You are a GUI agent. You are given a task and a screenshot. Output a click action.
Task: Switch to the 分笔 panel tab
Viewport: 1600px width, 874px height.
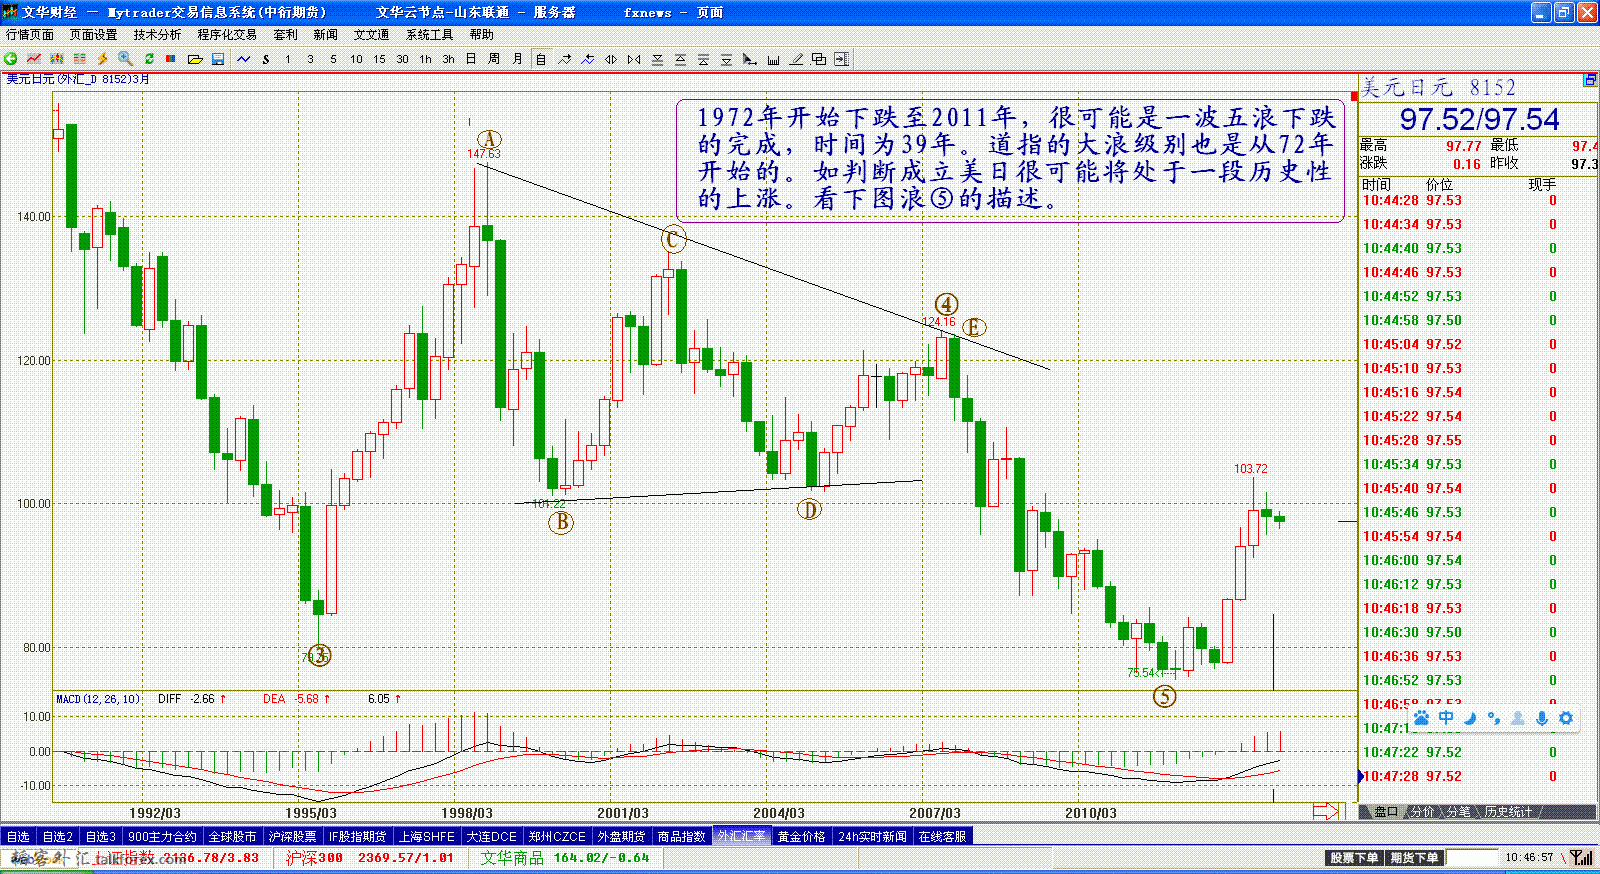click(1459, 811)
